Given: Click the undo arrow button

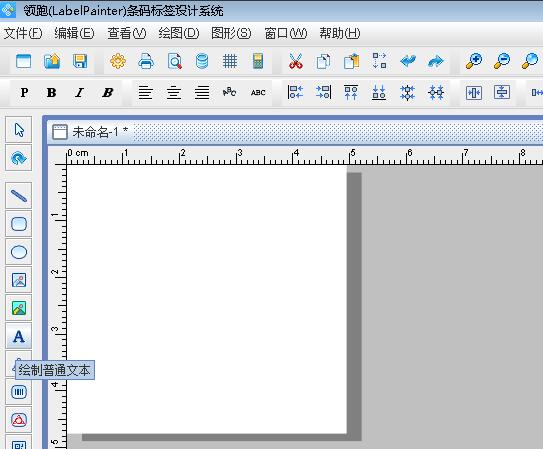Looking at the screenshot, I should [408, 62].
